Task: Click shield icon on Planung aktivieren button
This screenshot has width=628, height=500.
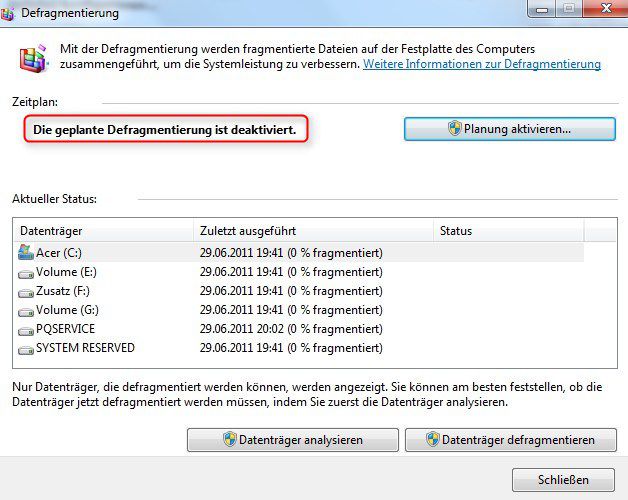Action: (455, 129)
